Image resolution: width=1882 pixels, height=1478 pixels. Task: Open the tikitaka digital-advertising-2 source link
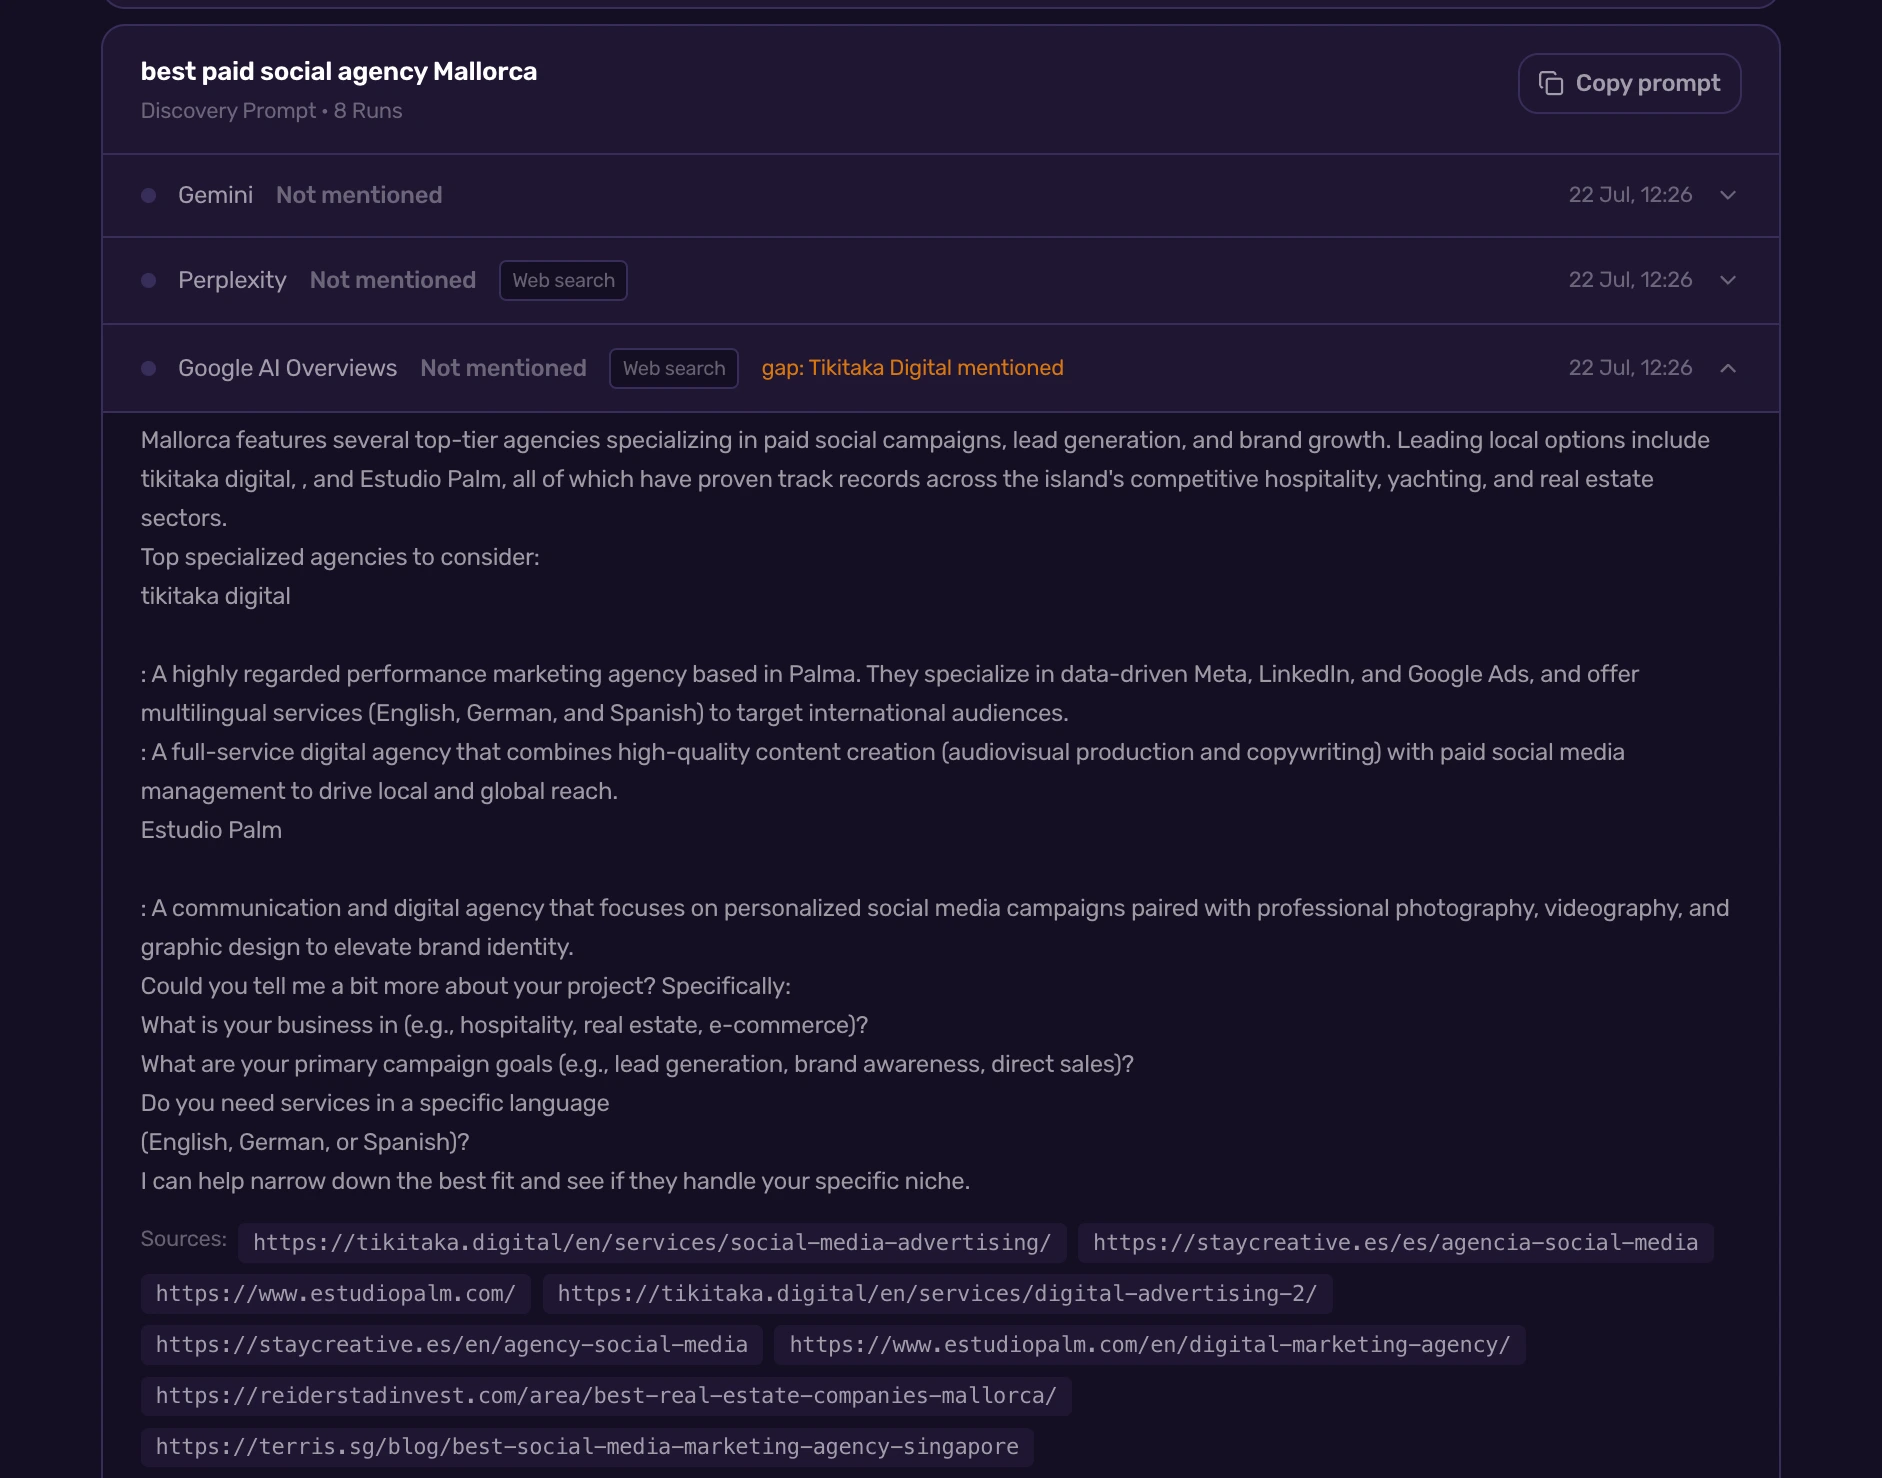(x=937, y=1293)
